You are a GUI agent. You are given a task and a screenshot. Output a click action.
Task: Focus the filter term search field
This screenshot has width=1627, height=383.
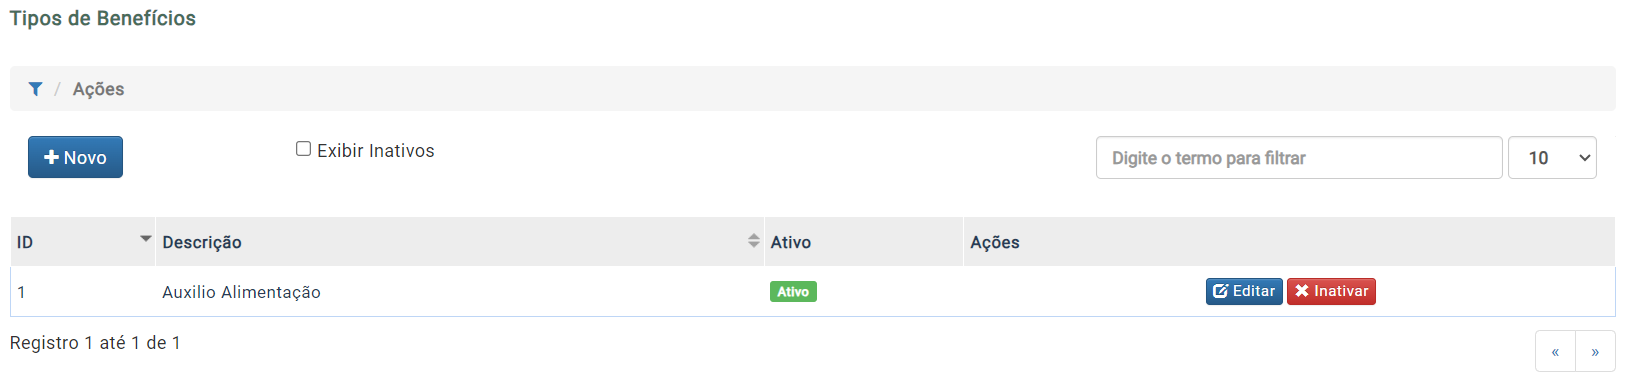coord(1299,158)
